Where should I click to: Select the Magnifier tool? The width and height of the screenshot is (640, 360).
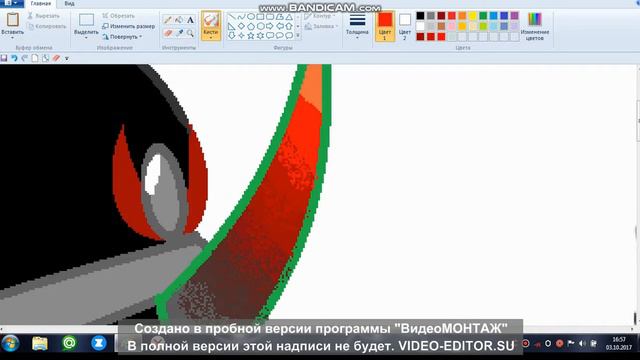[190, 33]
